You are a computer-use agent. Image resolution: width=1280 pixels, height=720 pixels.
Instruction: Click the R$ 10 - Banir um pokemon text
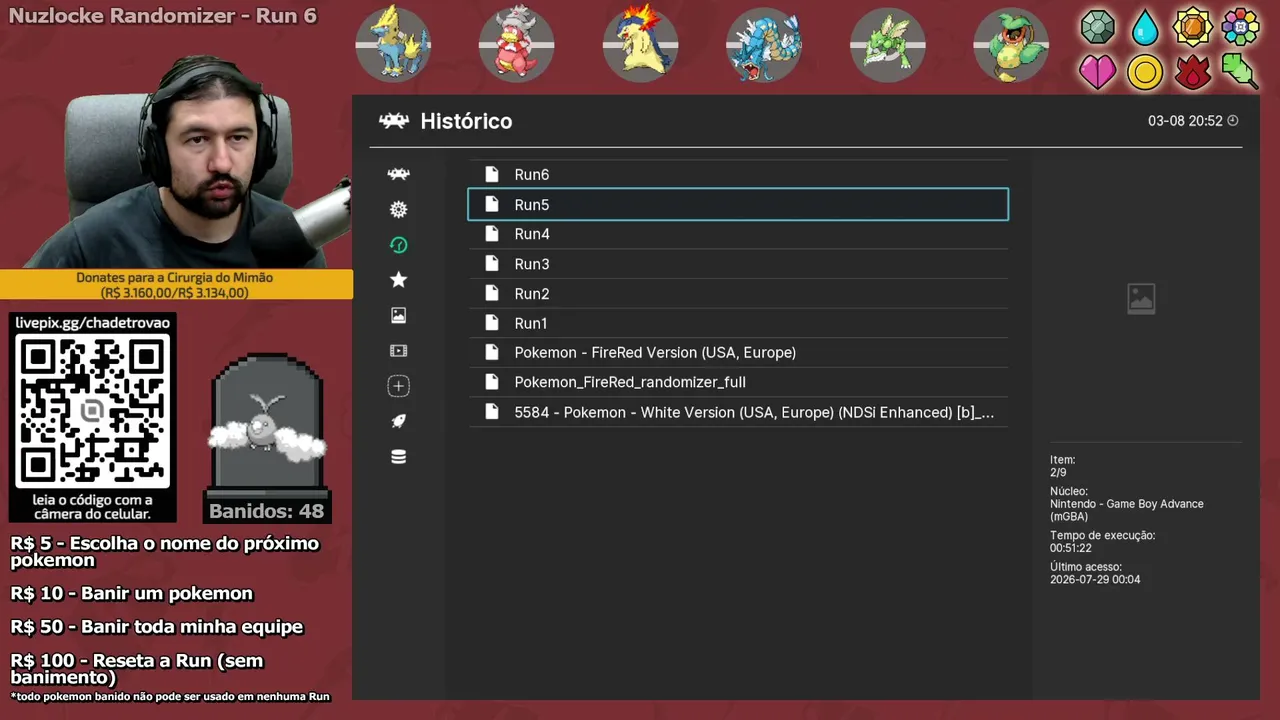132,593
